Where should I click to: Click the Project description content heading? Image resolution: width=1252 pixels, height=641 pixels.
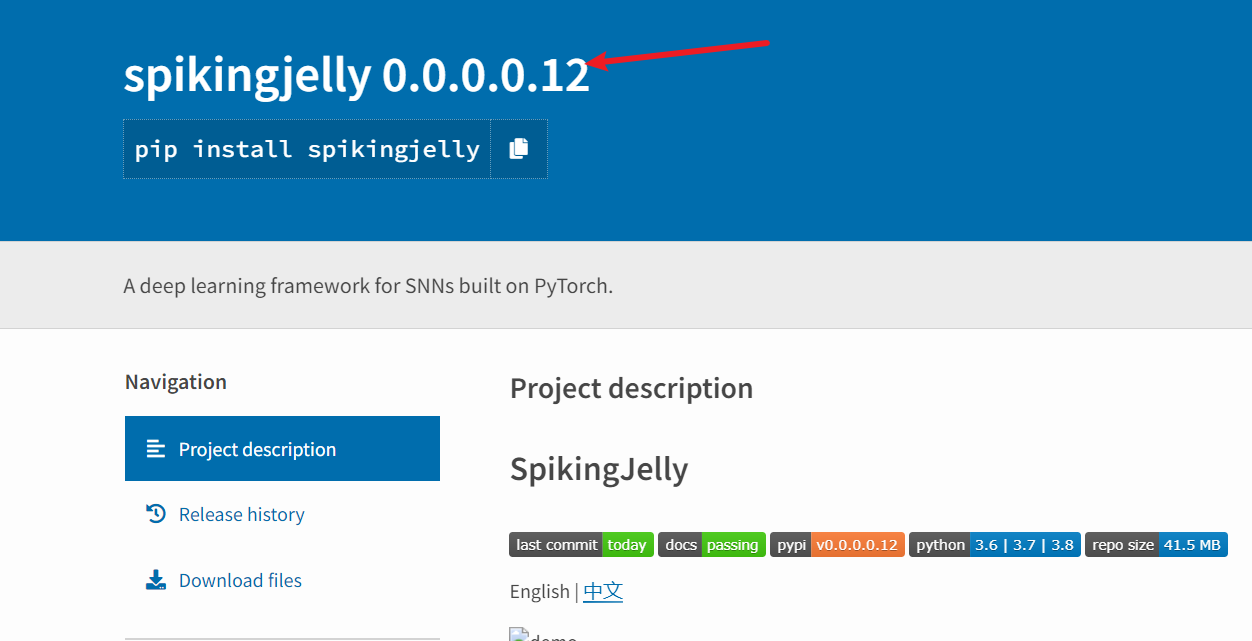[631, 388]
